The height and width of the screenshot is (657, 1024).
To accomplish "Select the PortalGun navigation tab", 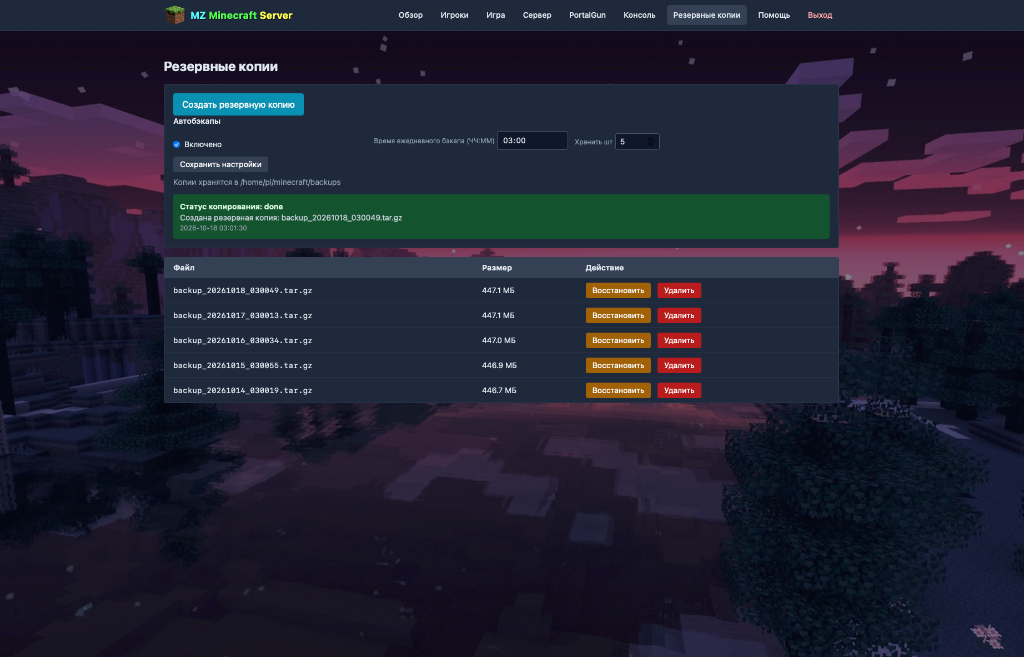I will pos(587,15).
